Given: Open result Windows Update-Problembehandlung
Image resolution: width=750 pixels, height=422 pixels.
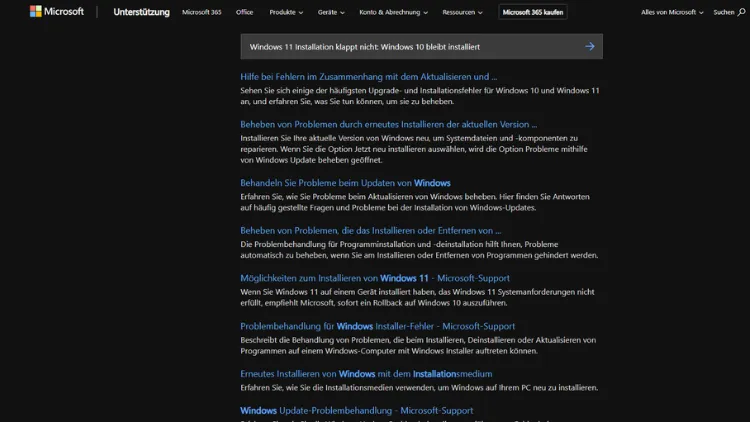Looking at the screenshot, I should [356, 411].
